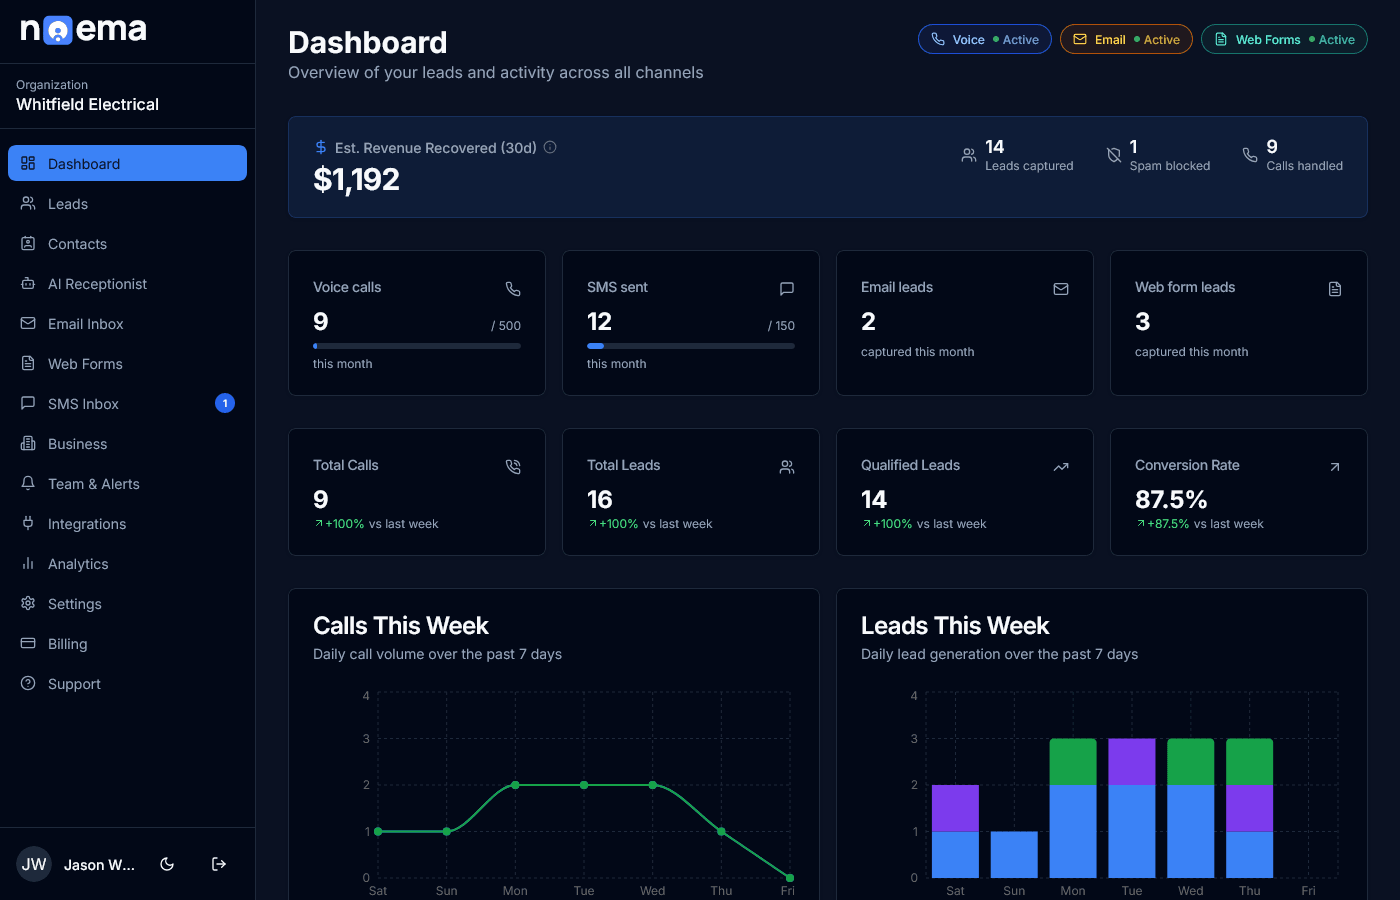Click people icon in Total Leads card
The image size is (1400, 900).
pyautogui.click(x=787, y=467)
